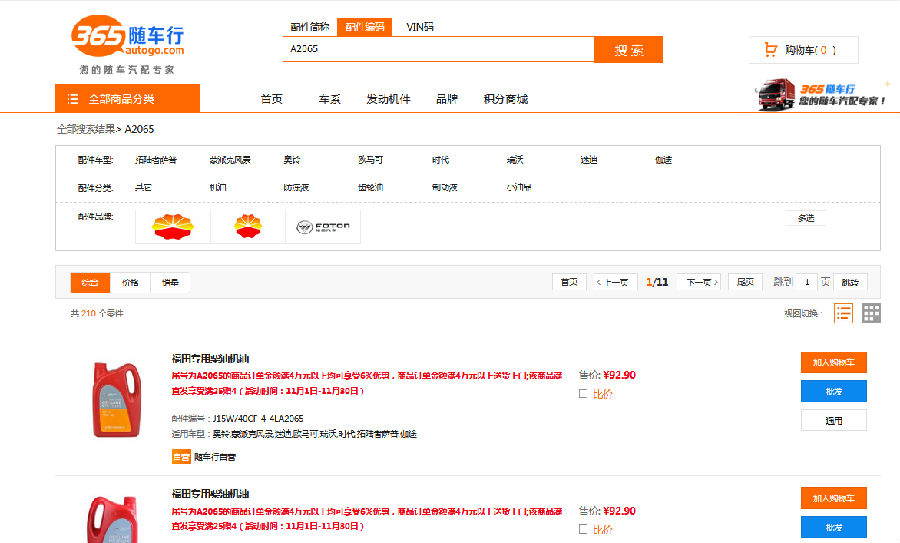Filter vehicle type by 欧马可

coord(370,160)
